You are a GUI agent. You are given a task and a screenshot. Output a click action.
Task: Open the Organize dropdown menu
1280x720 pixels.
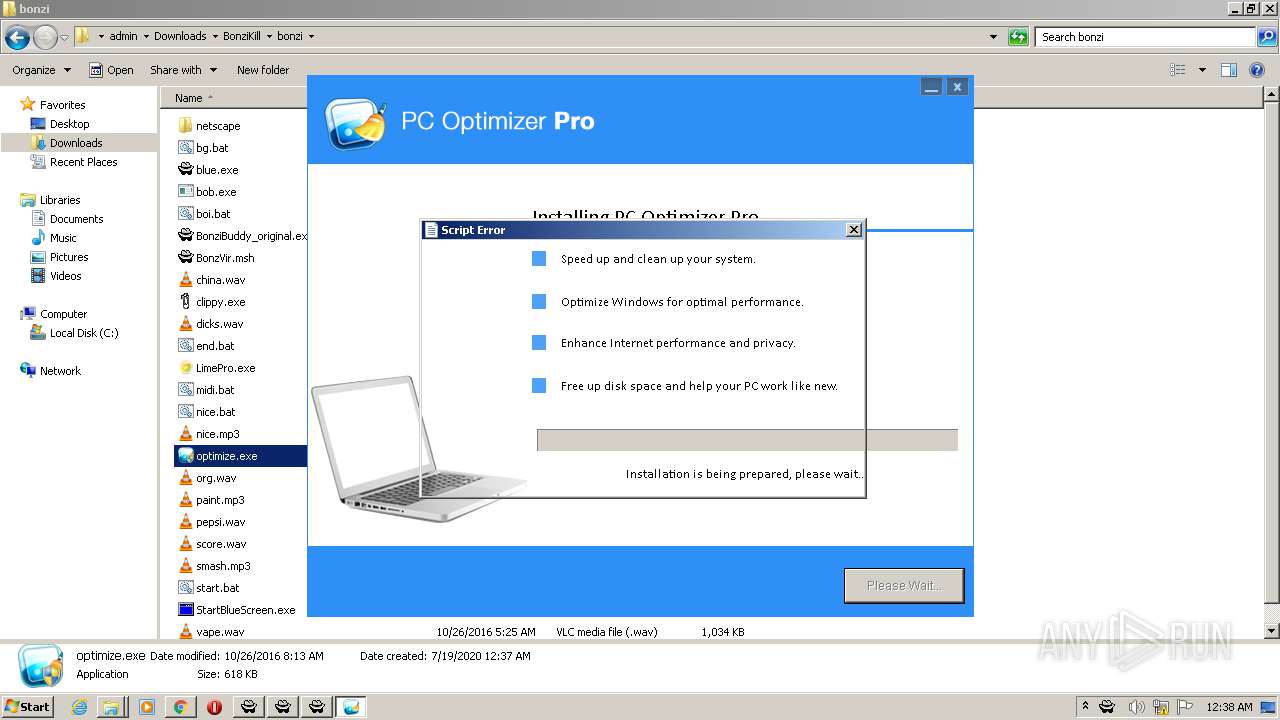coord(42,70)
